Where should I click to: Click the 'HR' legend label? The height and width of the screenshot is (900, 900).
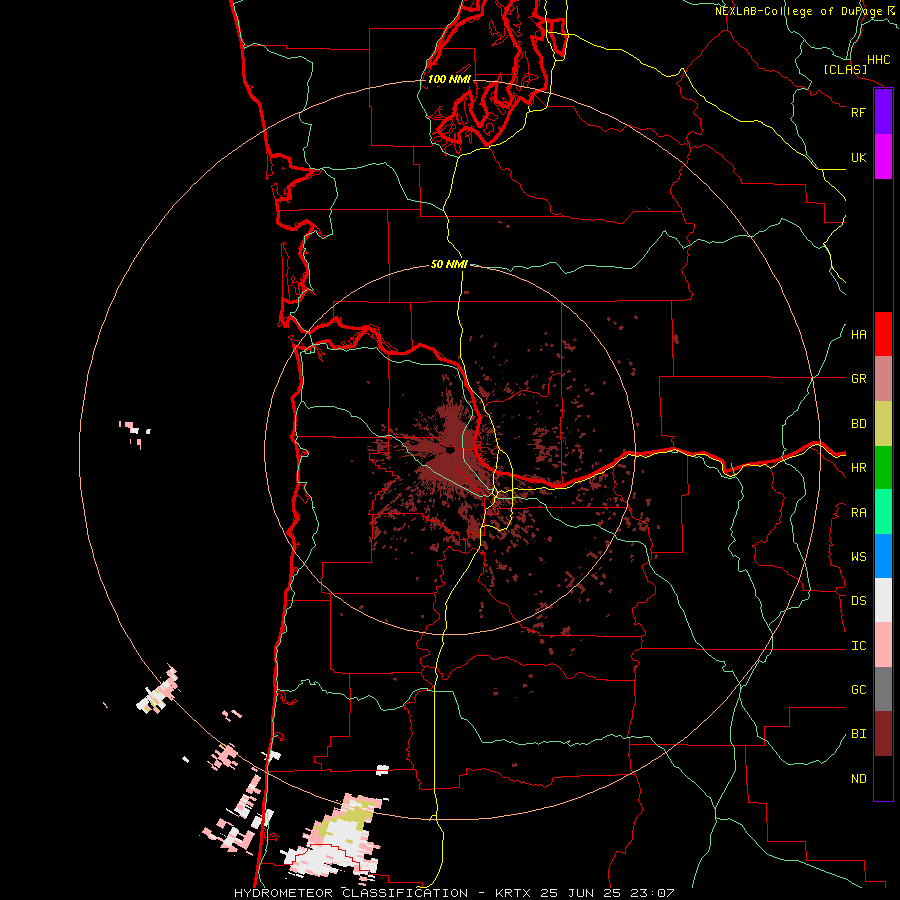[x=858, y=468]
